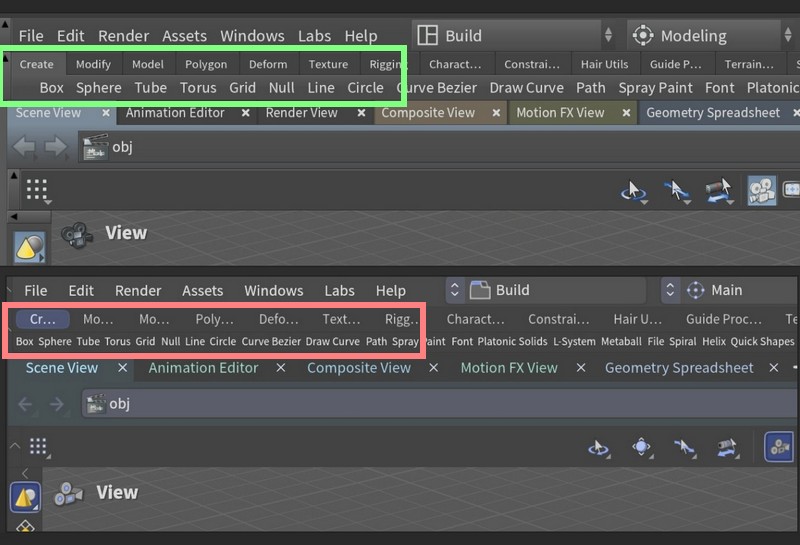Click the objects cone-and-sphere icon in the lower window

pos(25,497)
